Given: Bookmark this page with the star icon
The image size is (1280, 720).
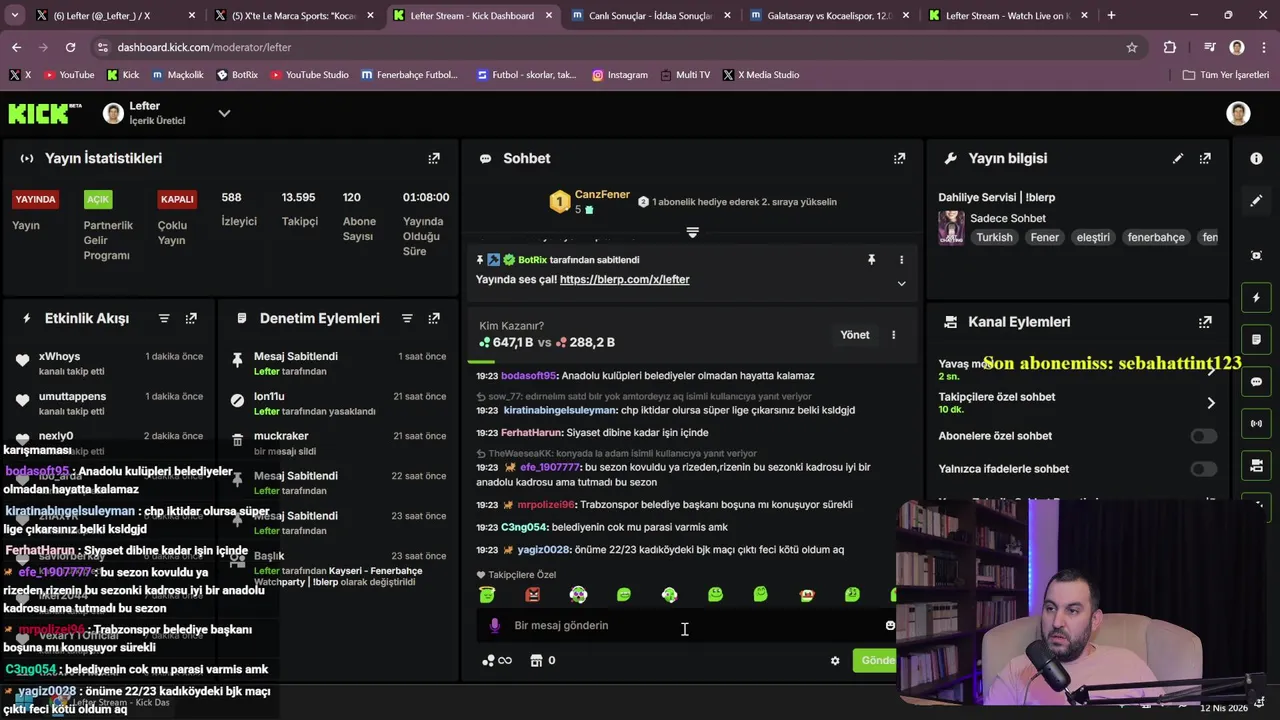Looking at the screenshot, I should (x=1132, y=47).
